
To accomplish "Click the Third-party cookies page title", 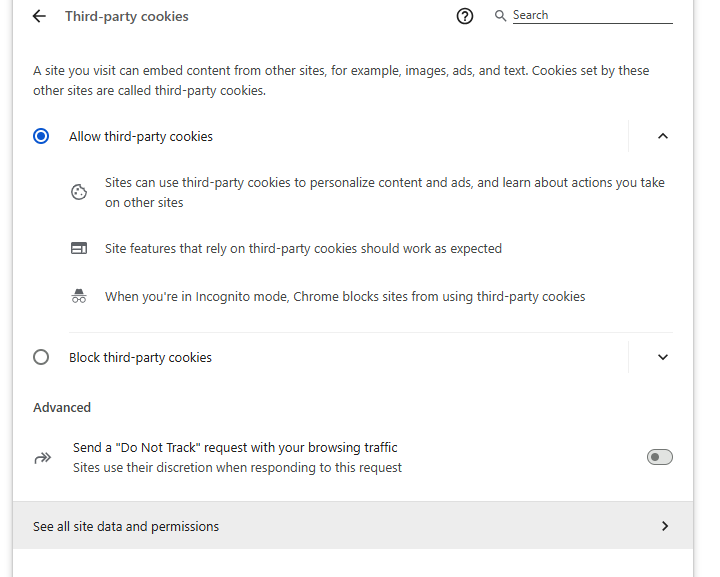I will [127, 16].
